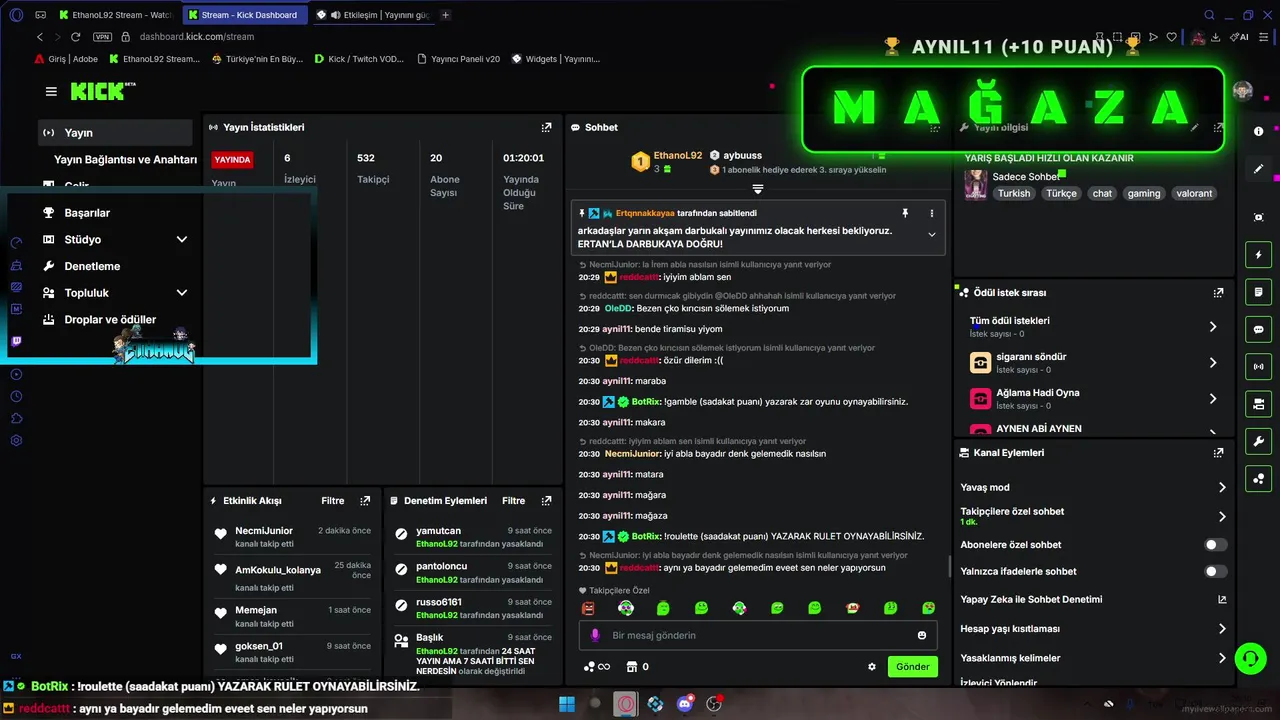Switch to EthanoL92 Stream browser tab
Screen dimensions: 1280x720
[116, 15]
